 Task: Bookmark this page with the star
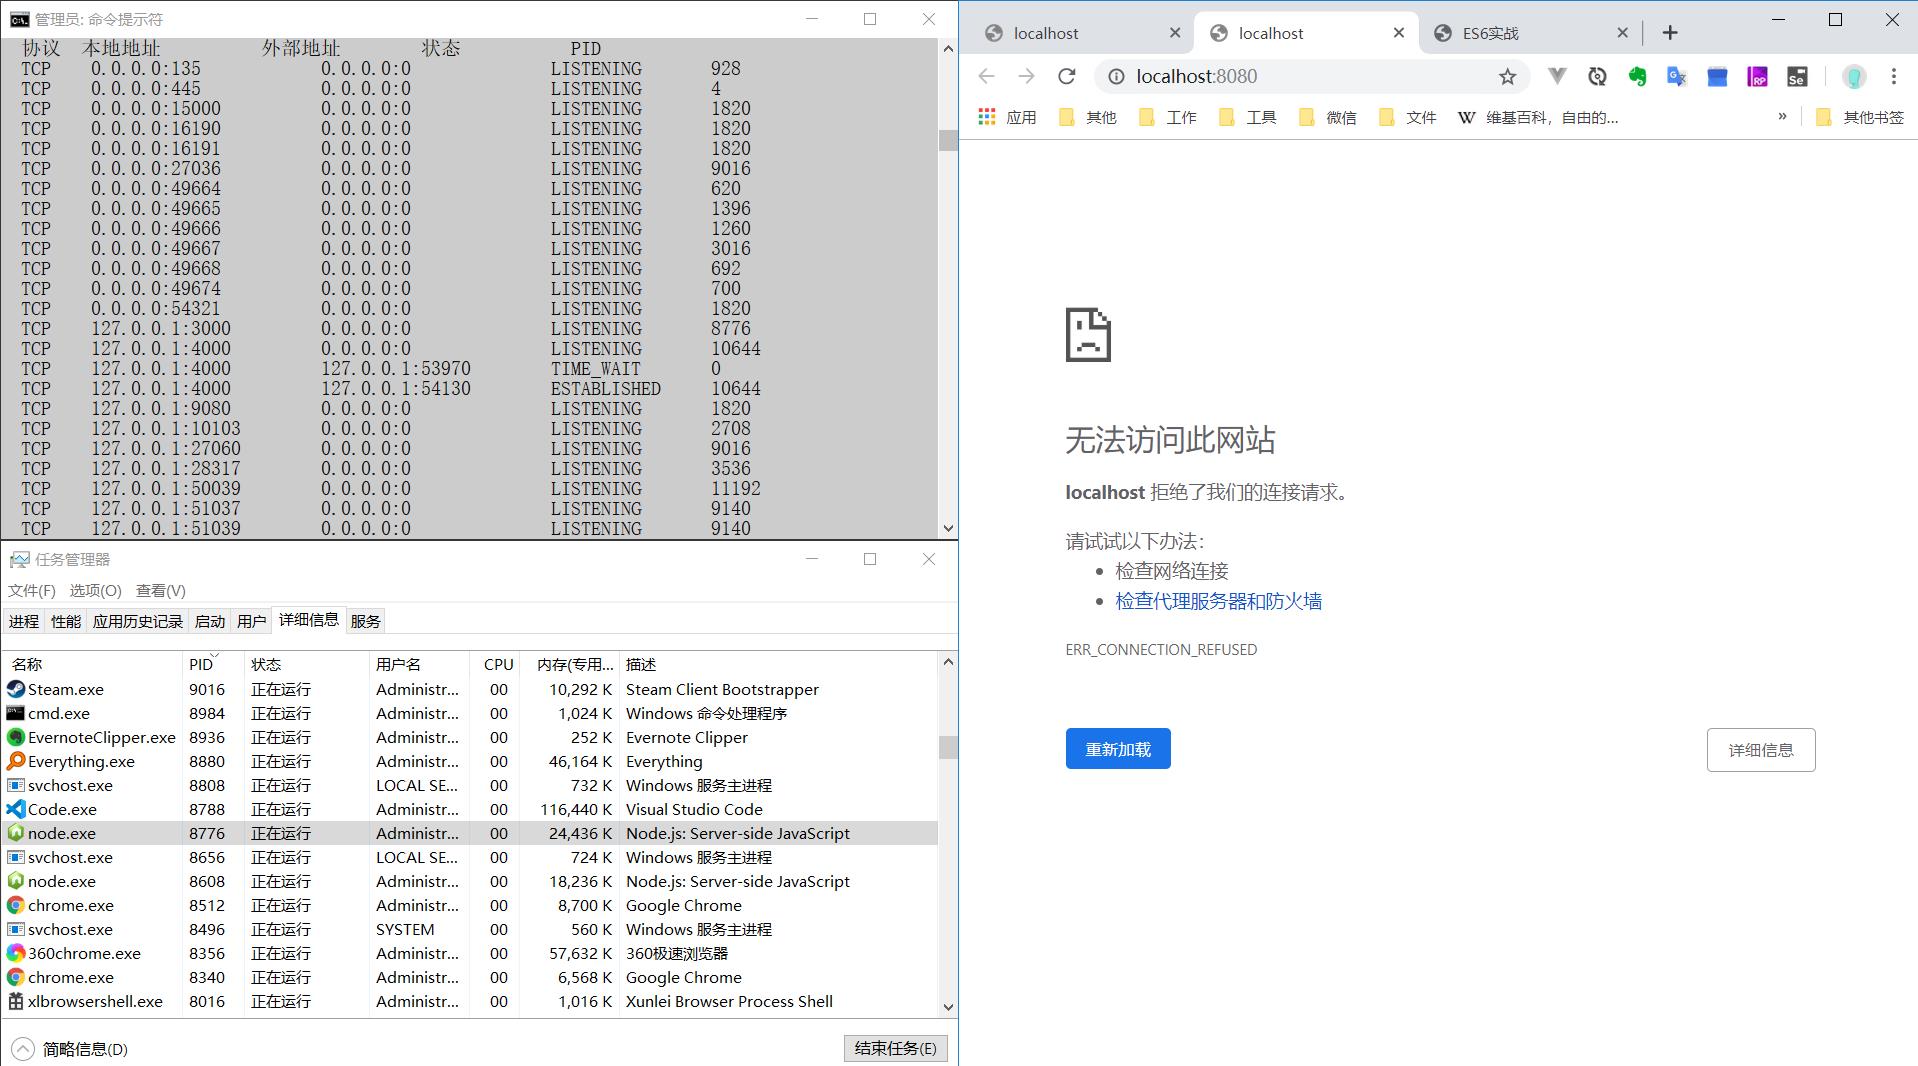tap(1507, 76)
